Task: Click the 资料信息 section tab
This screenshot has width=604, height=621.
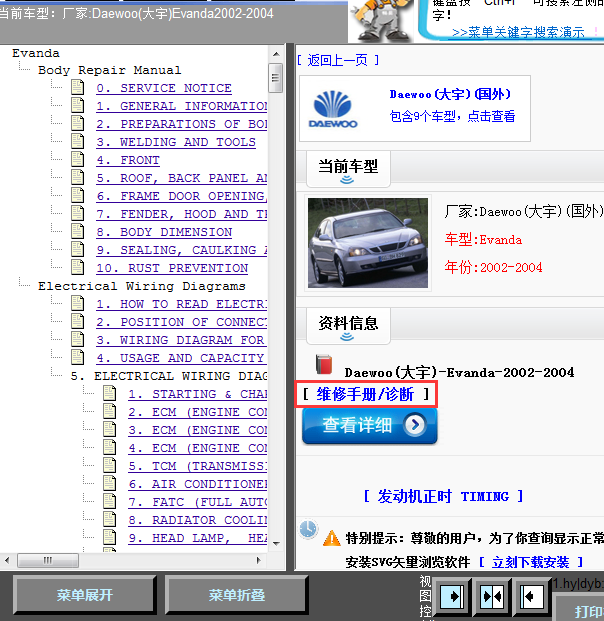Action: [348, 326]
